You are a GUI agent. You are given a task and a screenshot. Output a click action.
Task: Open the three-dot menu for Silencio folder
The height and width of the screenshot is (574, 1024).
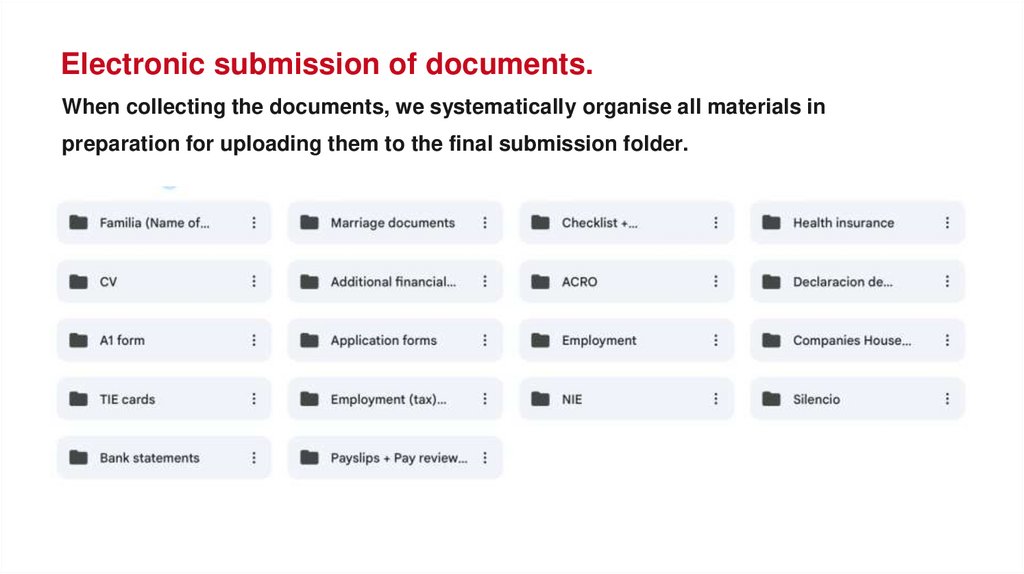point(947,399)
